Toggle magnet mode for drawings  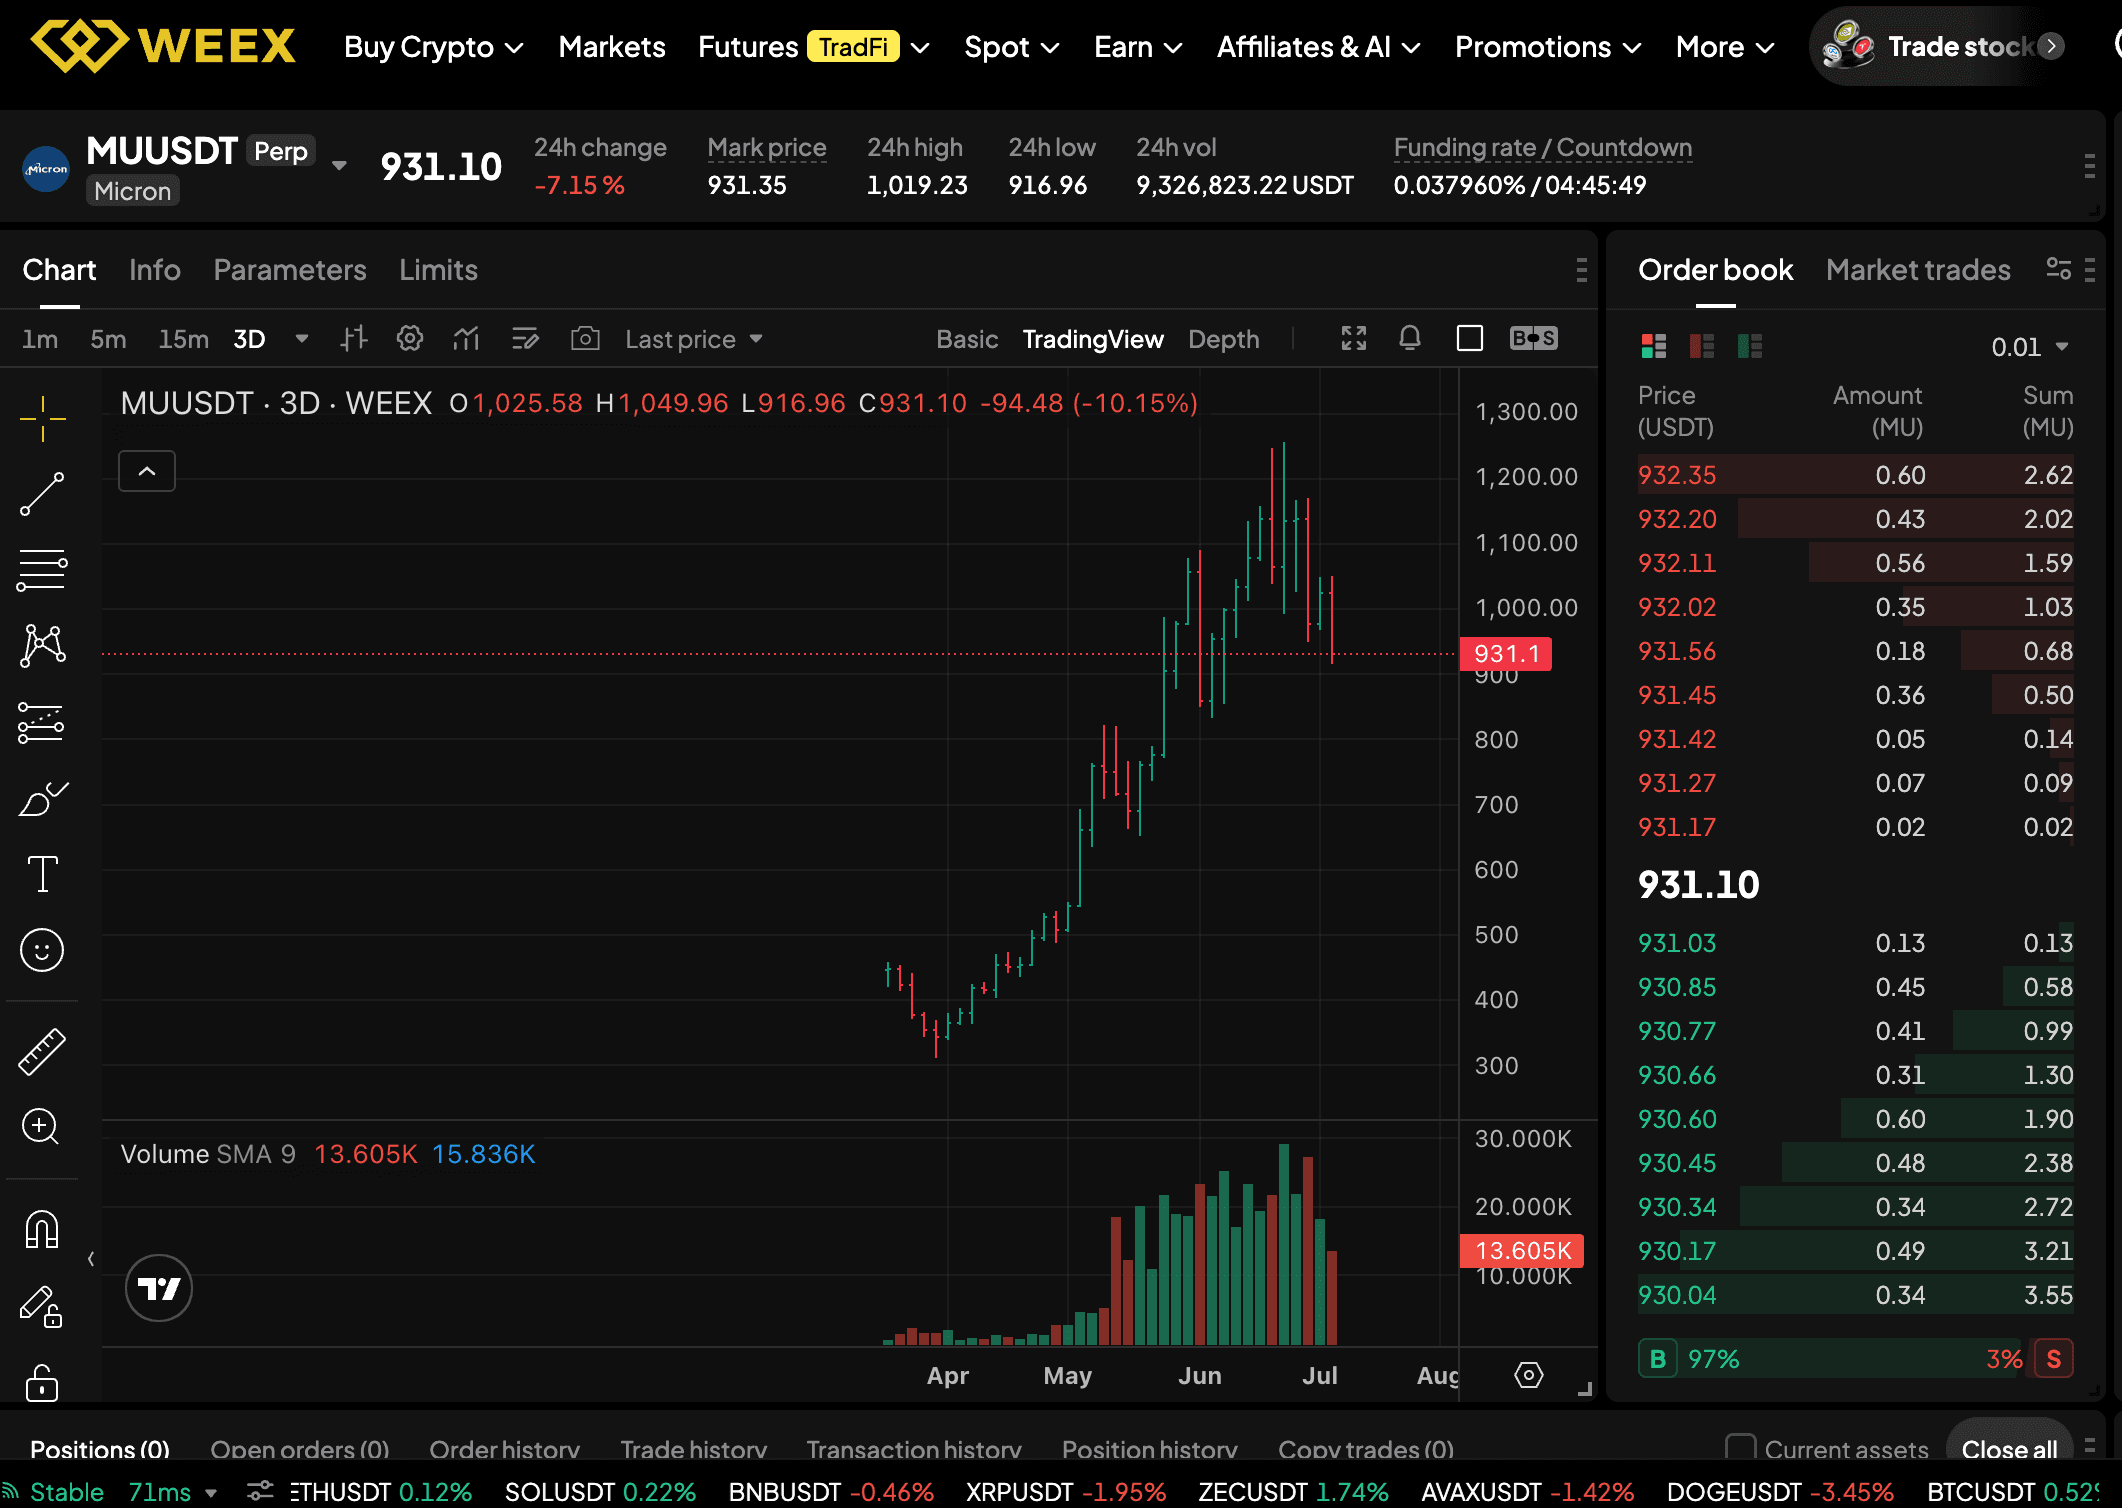pos(42,1229)
